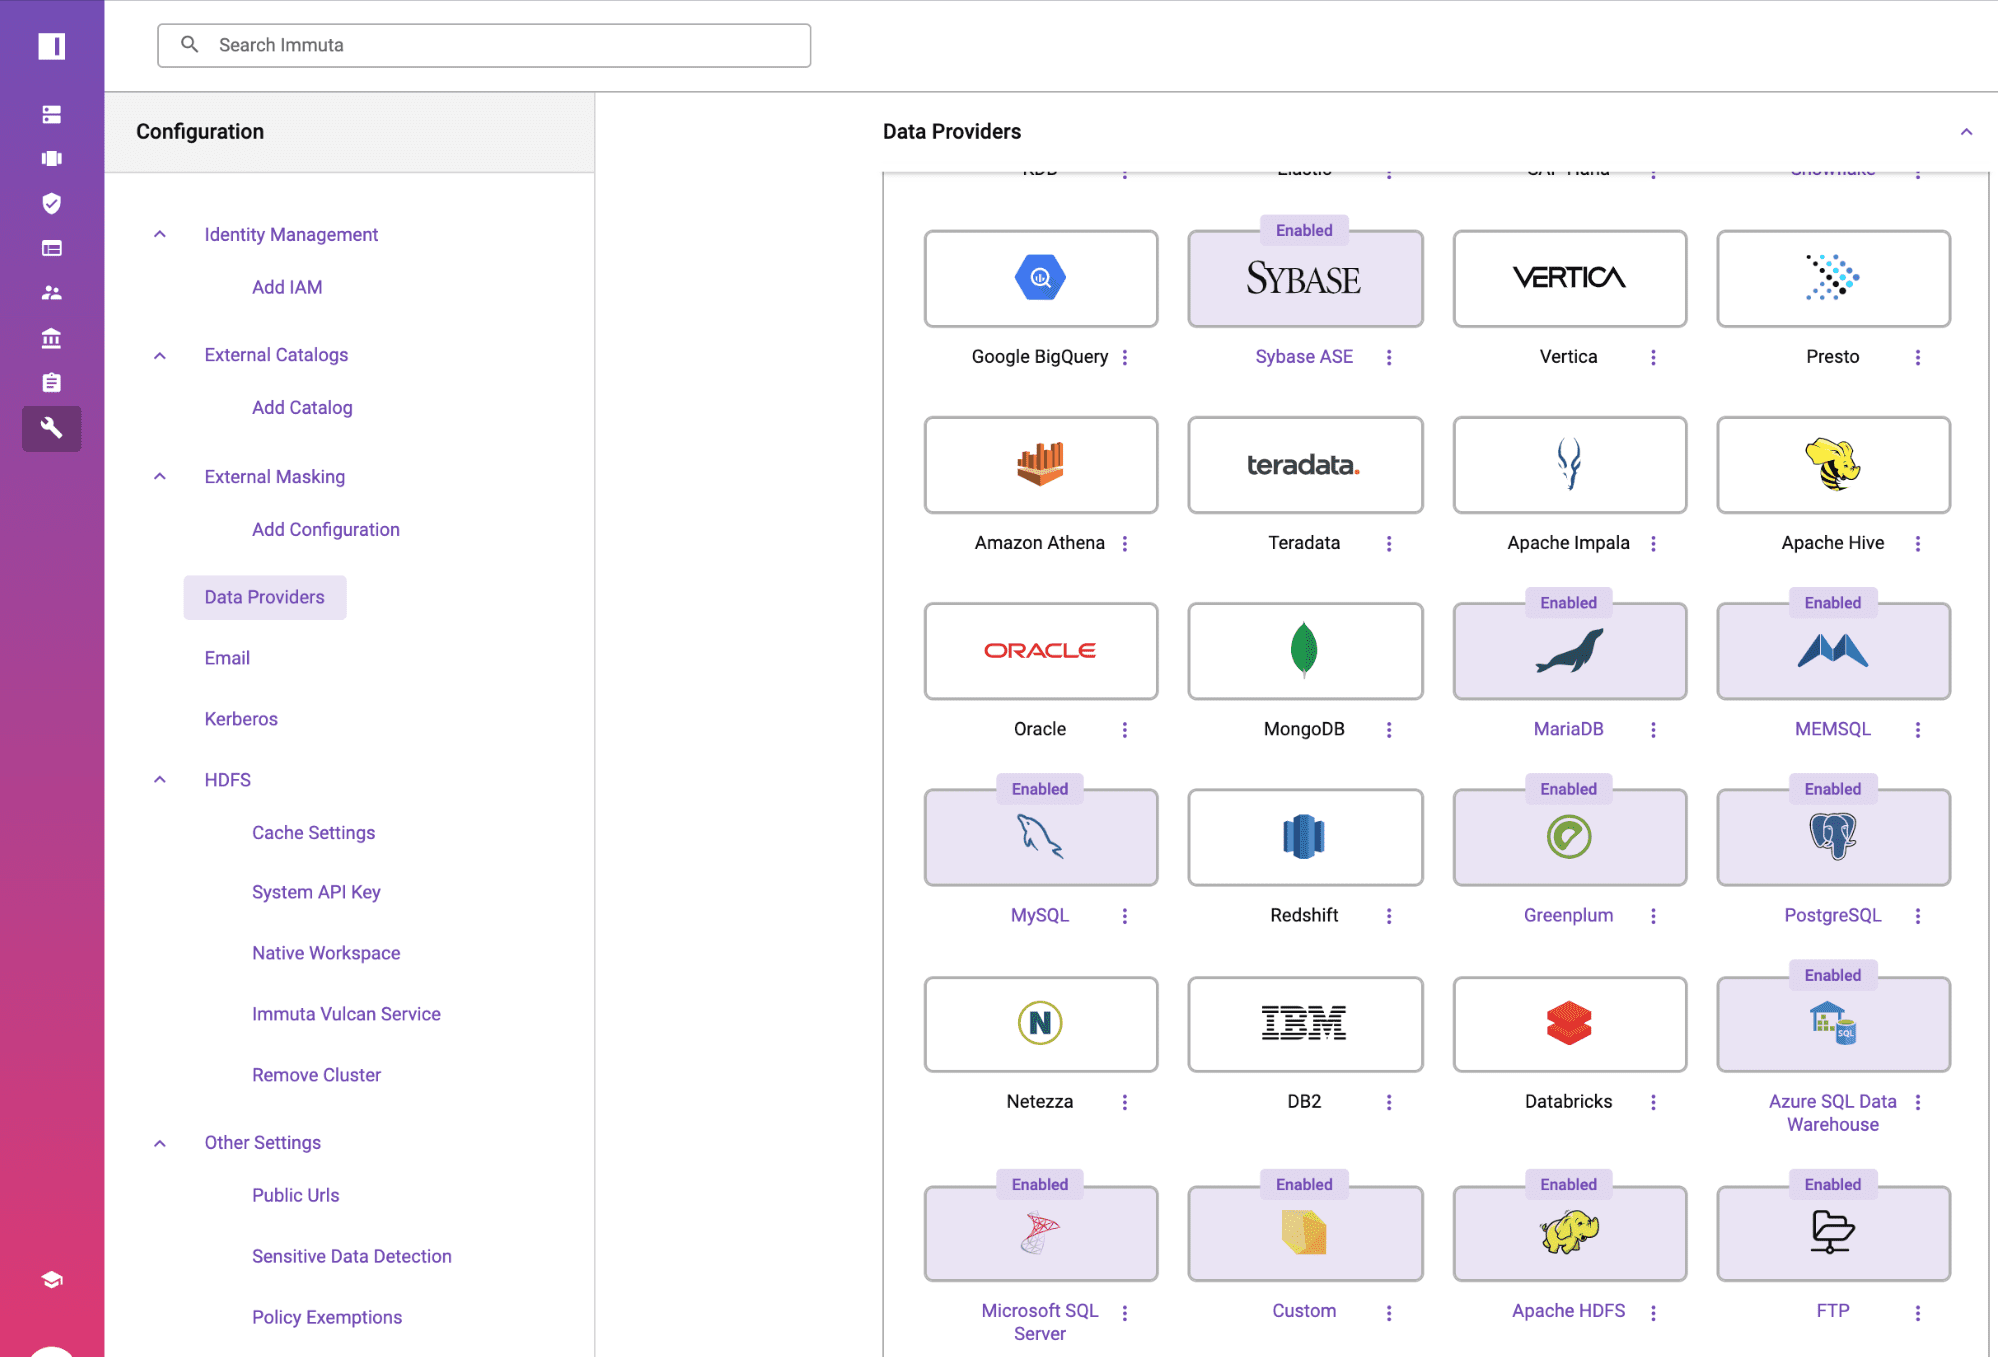Select the Greenplum provider tile
The image size is (1998, 1357).
click(x=1569, y=837)
